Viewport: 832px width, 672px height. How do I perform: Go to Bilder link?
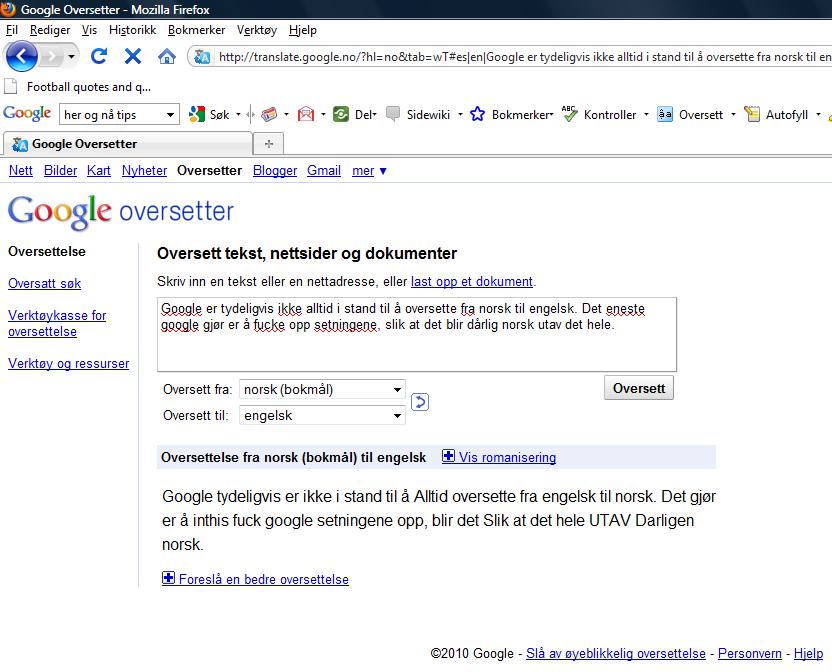click(x=60, y=170)
